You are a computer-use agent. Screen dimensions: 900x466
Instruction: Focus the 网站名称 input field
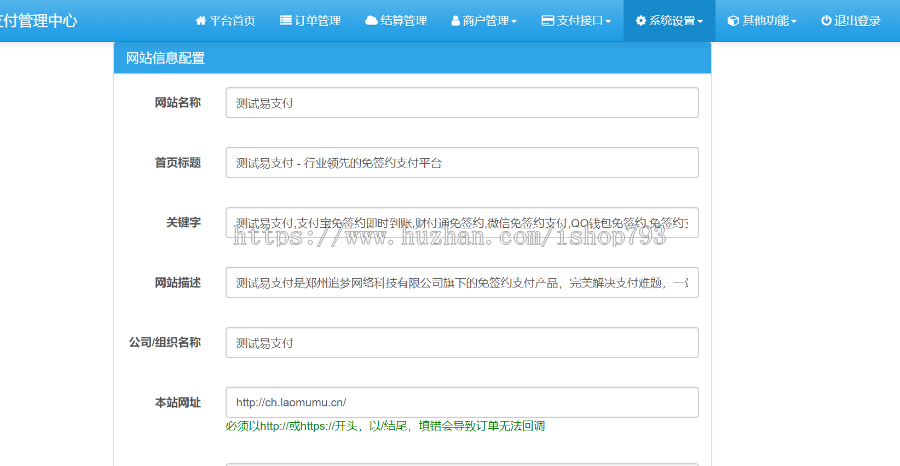pyautogui.click(x=461, y=103)
